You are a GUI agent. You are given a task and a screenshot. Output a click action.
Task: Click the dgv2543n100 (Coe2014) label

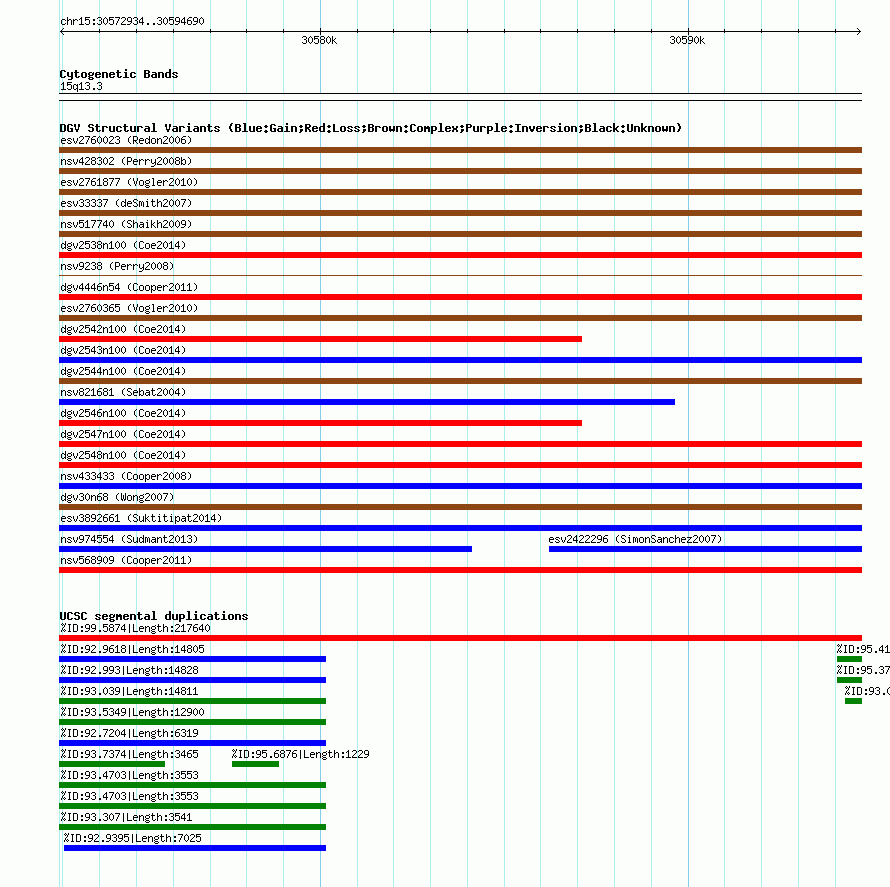click(x=123, y=350)
